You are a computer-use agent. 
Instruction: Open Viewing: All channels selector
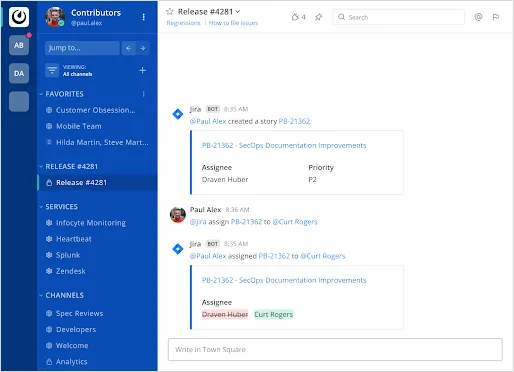tap(77, 70)
